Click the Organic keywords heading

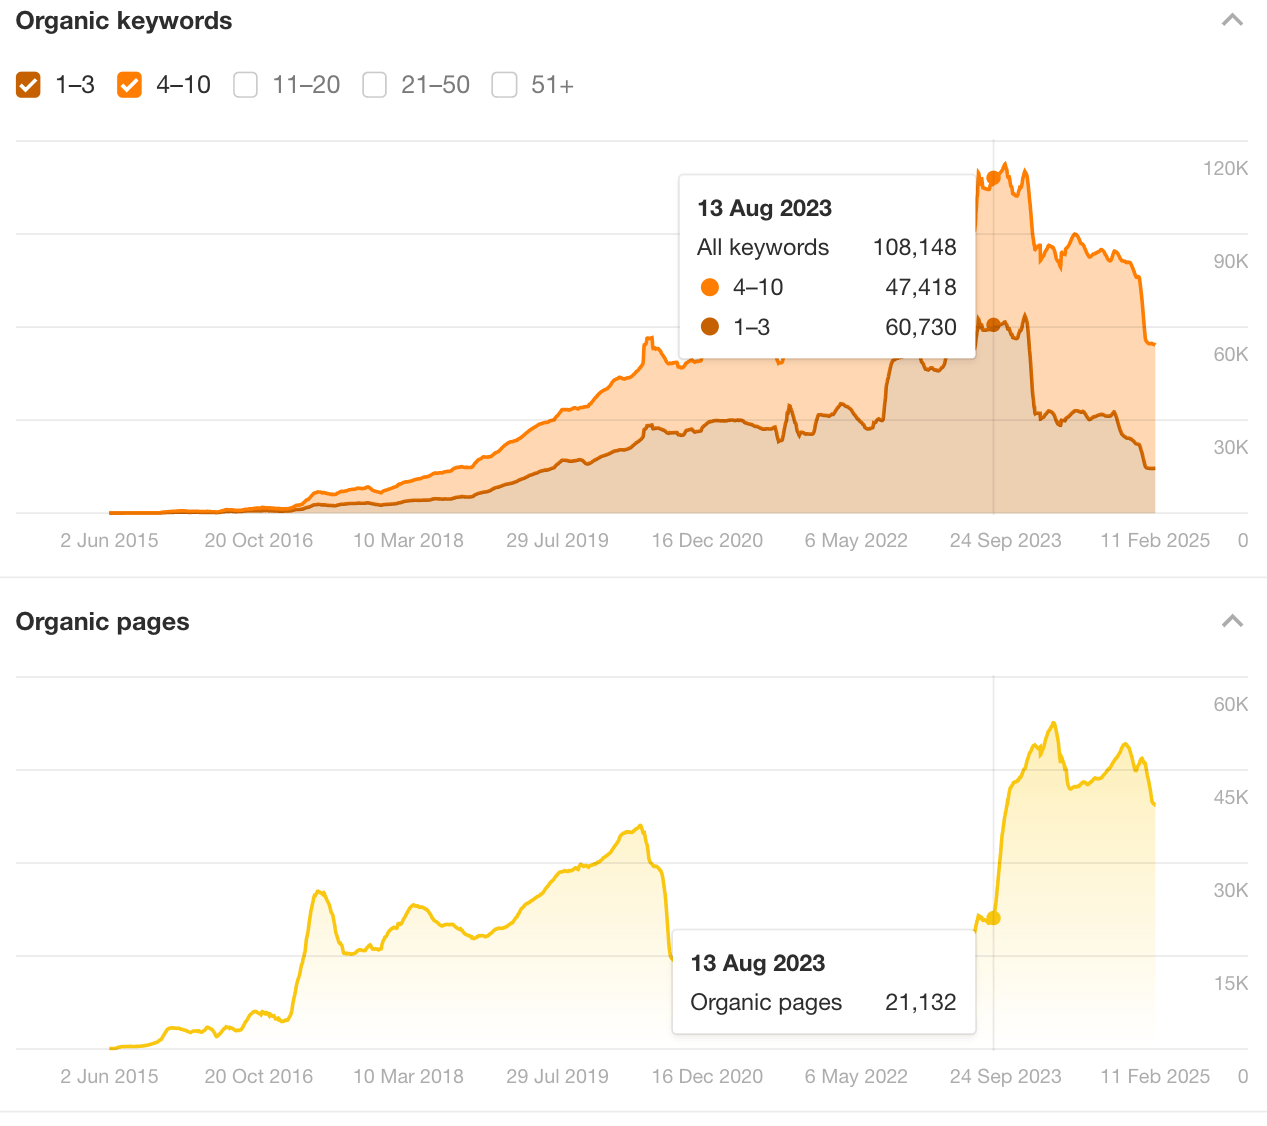tap(123, 20)
